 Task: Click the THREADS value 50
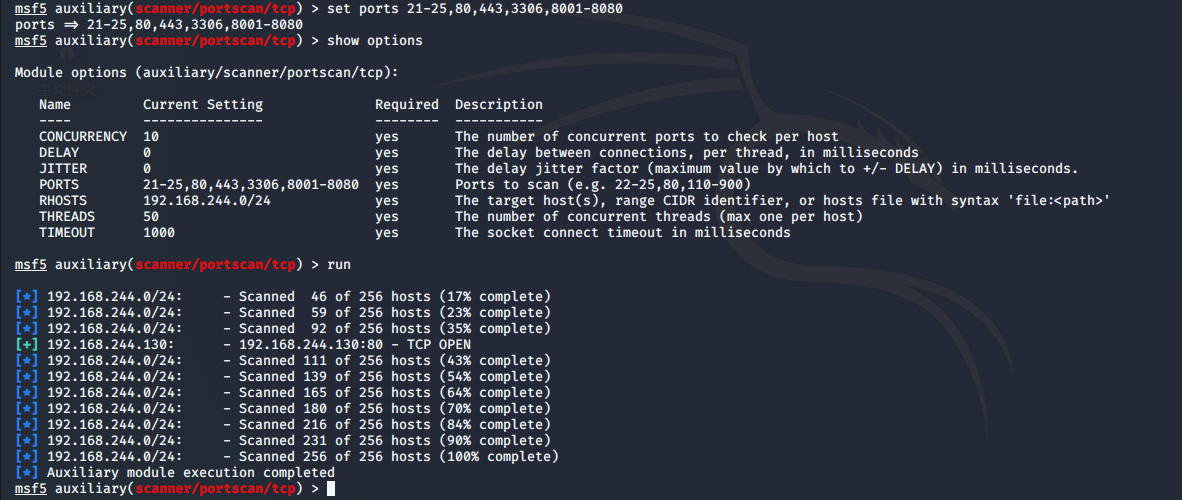(x=151, y=216)
